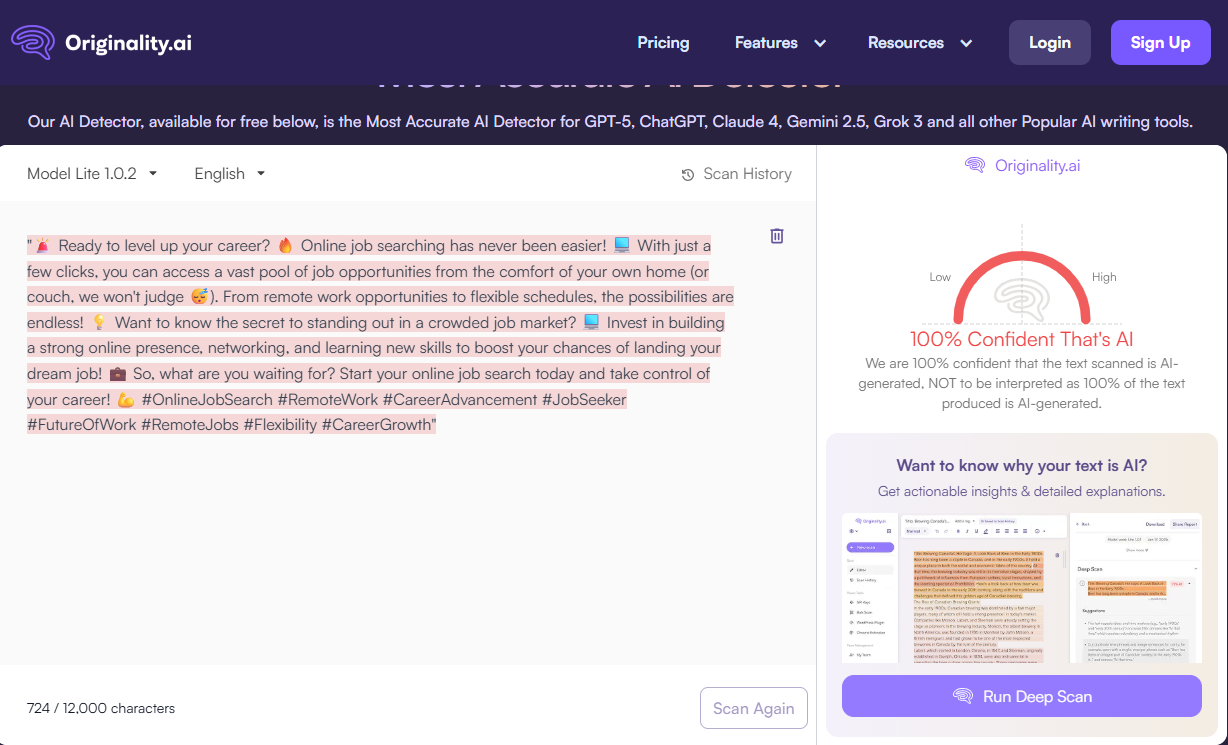Click the Sign Up button
This screenshot has width=1228, height=745.
tap(1161, 42)
